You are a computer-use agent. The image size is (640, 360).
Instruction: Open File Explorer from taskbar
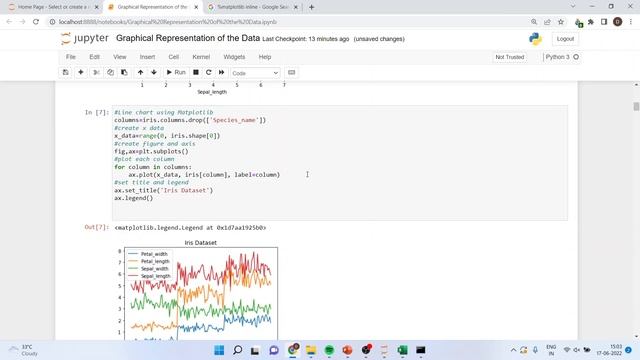click(x=311, y=350)
